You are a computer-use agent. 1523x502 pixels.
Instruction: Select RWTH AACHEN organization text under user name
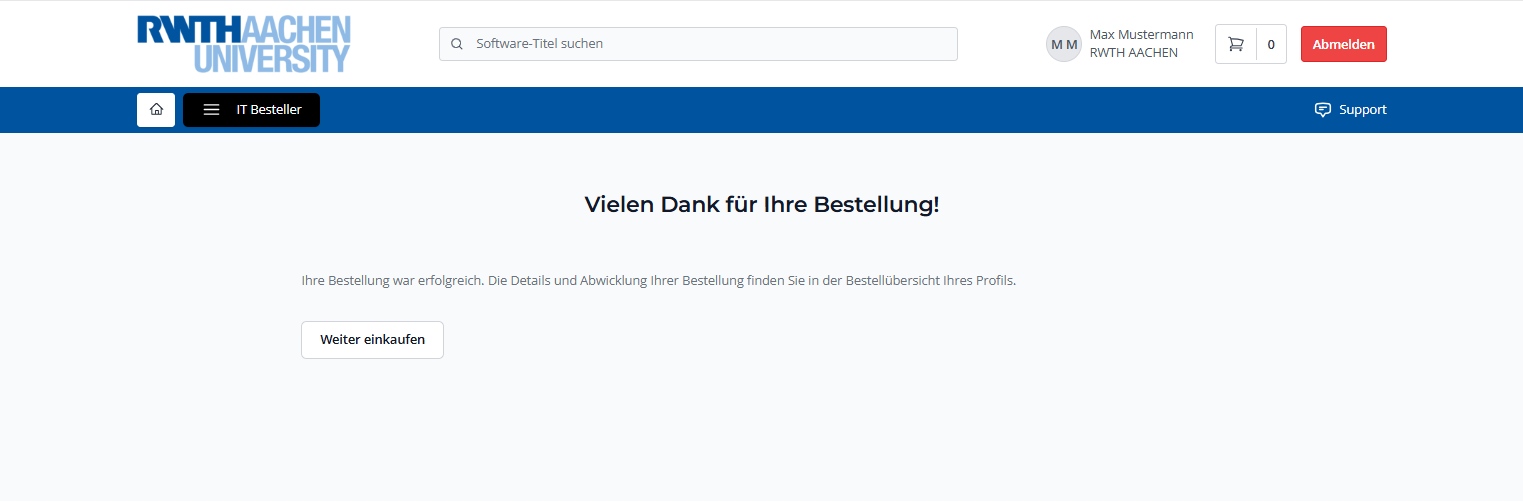(x=1133, y=53)
